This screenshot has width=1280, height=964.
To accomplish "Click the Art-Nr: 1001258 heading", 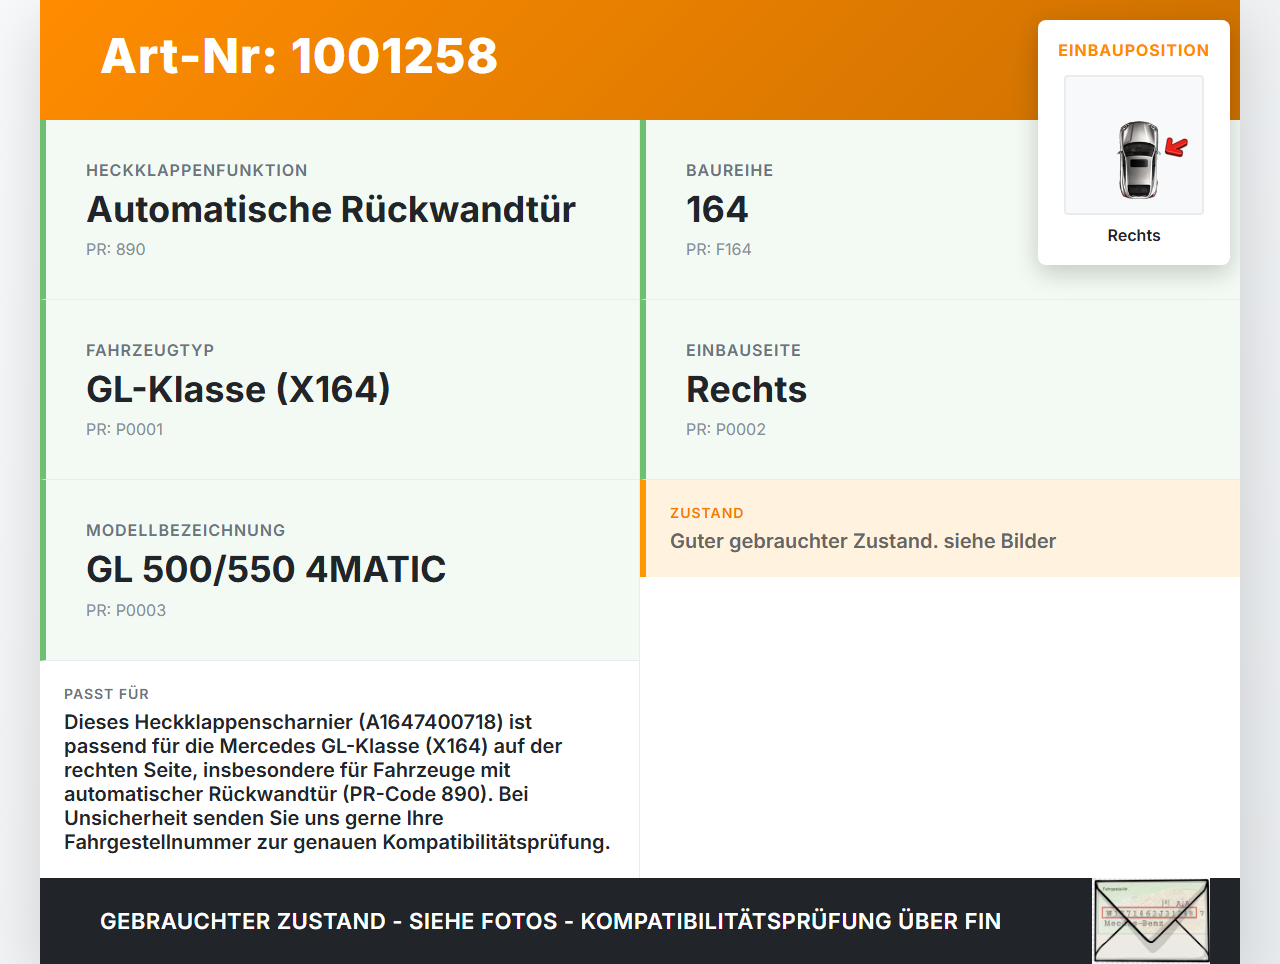I will pyautogui.click(x=299, y=56).
